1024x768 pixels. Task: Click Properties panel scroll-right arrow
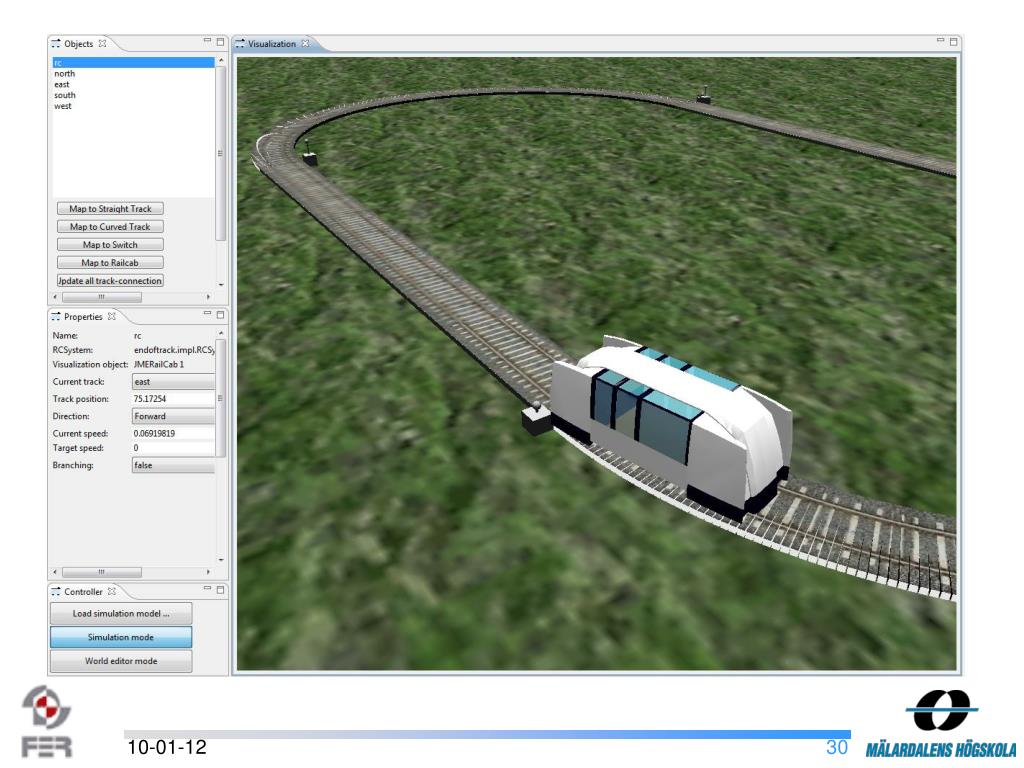tap(208, 572)
